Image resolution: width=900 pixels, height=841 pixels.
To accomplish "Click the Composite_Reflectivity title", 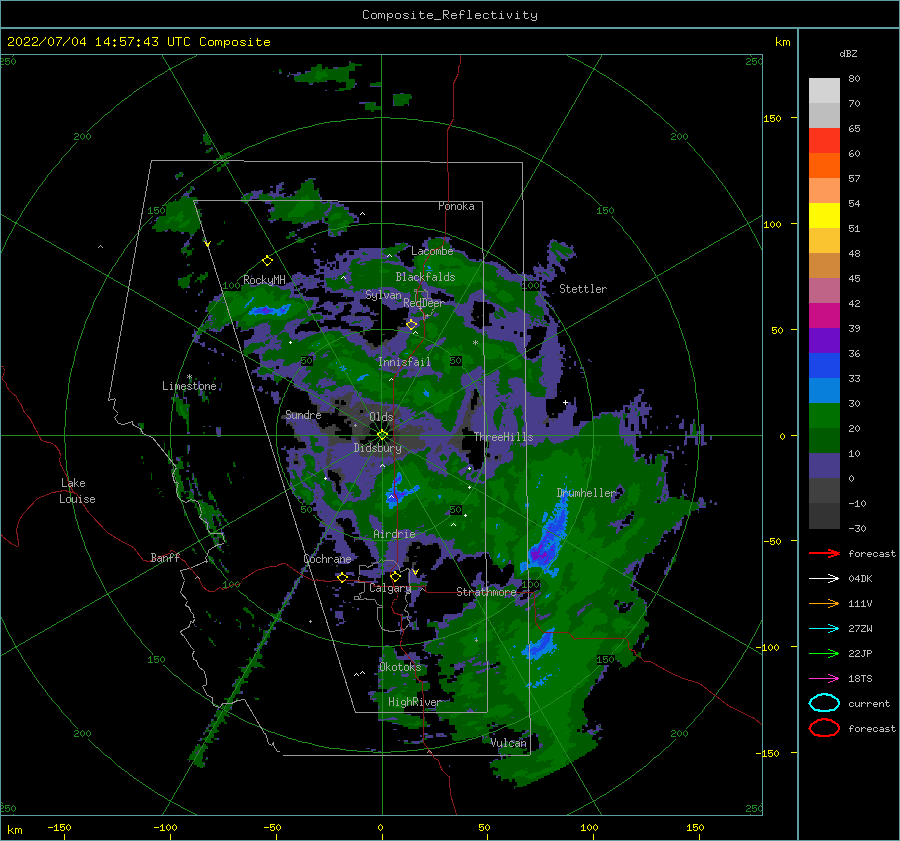I will click(450, 15).
